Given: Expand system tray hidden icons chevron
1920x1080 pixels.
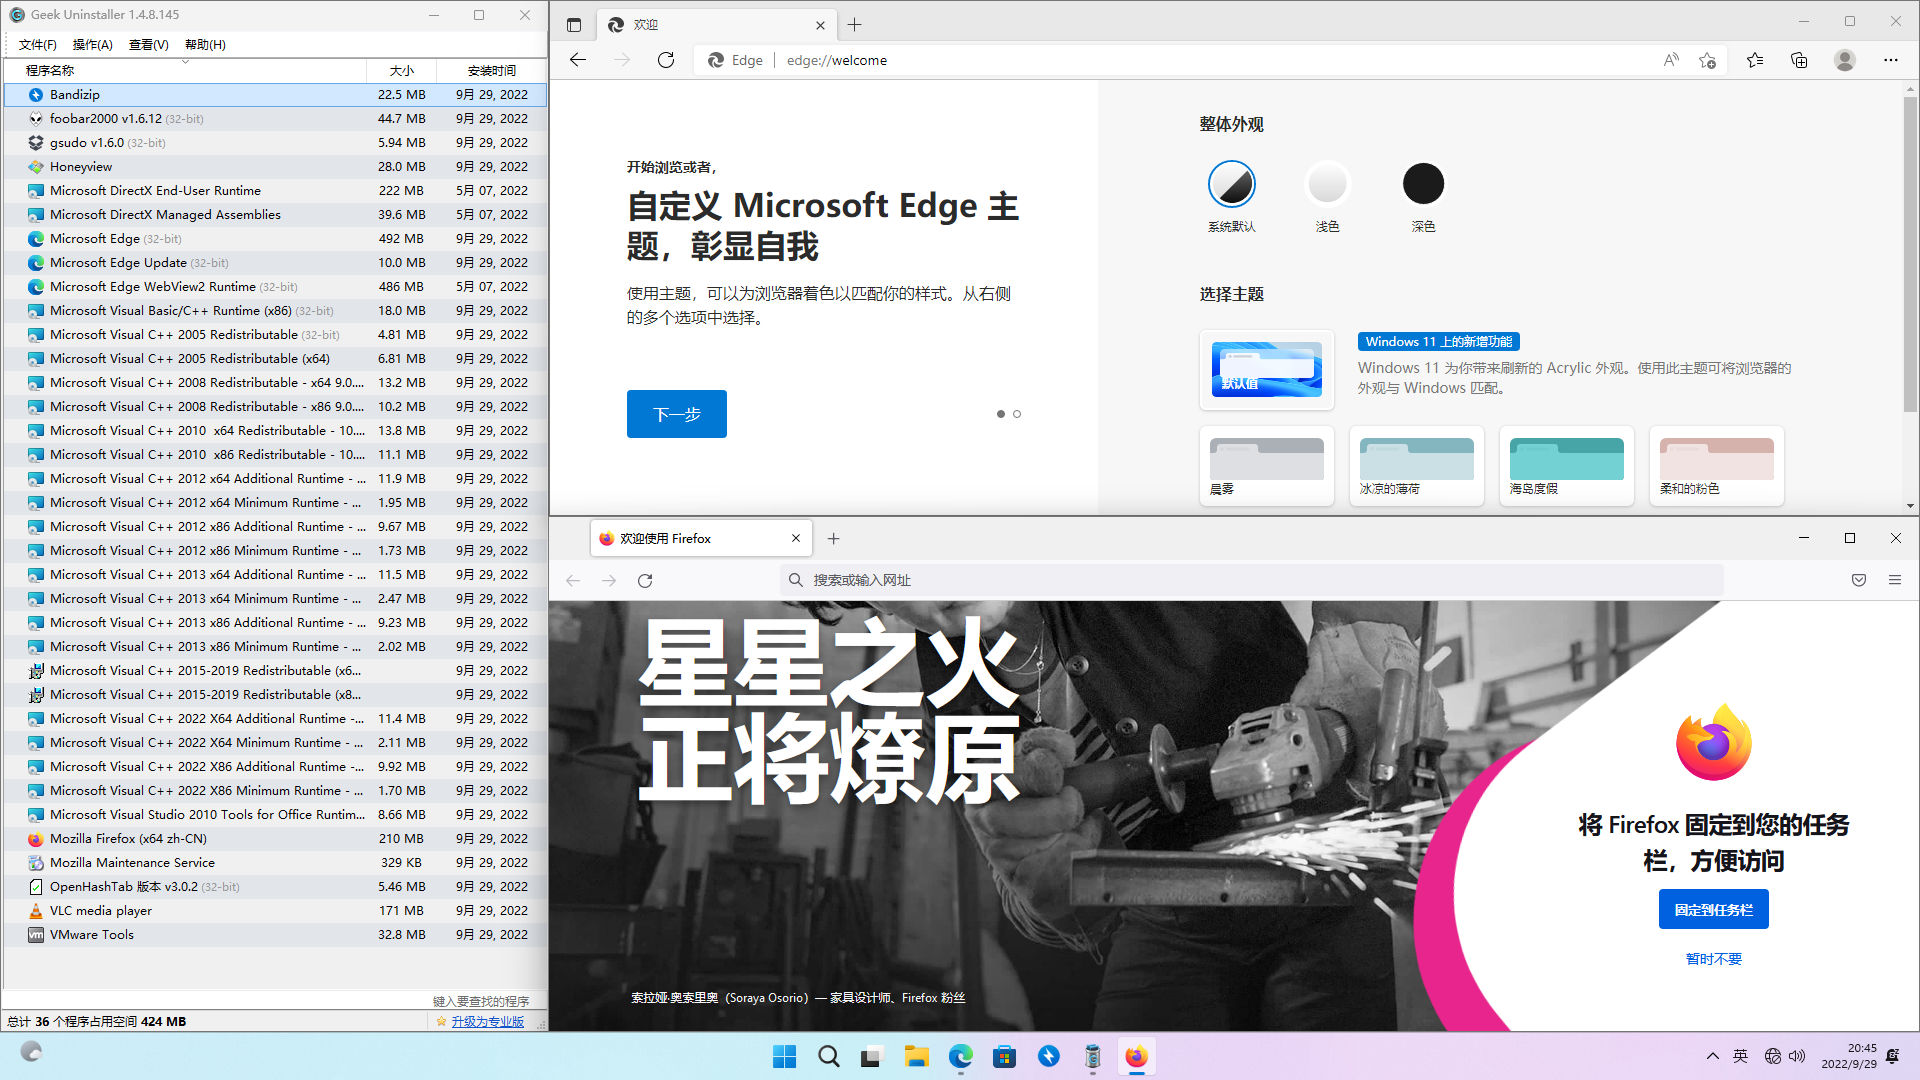Looking at the screenshot, I should tap(1712, 1056).
